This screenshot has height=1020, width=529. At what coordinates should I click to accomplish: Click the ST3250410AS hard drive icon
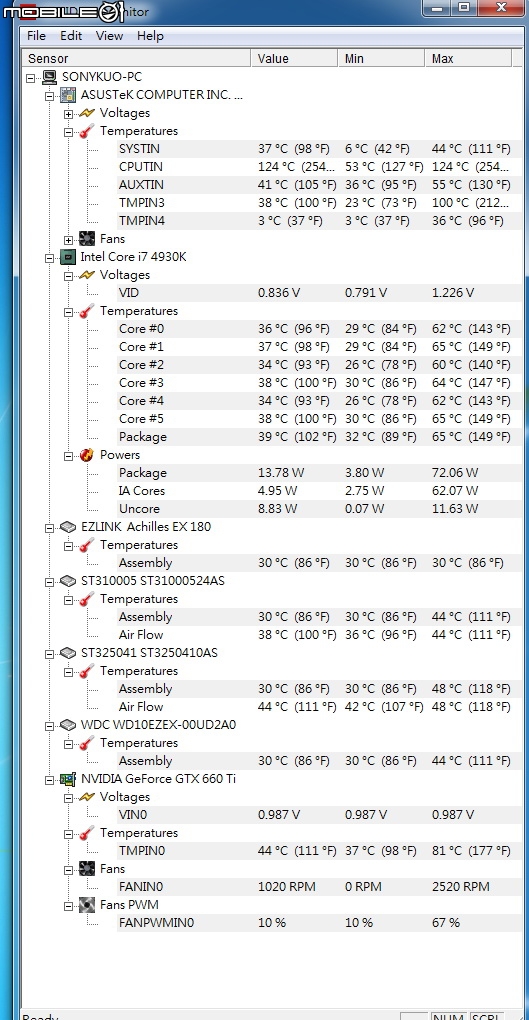(x=67, y=652)
